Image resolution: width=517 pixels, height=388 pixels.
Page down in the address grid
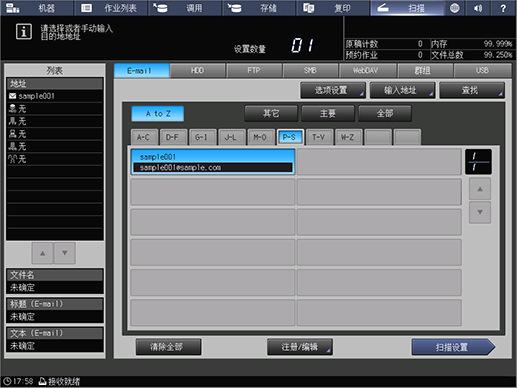(x=480, y=212)
